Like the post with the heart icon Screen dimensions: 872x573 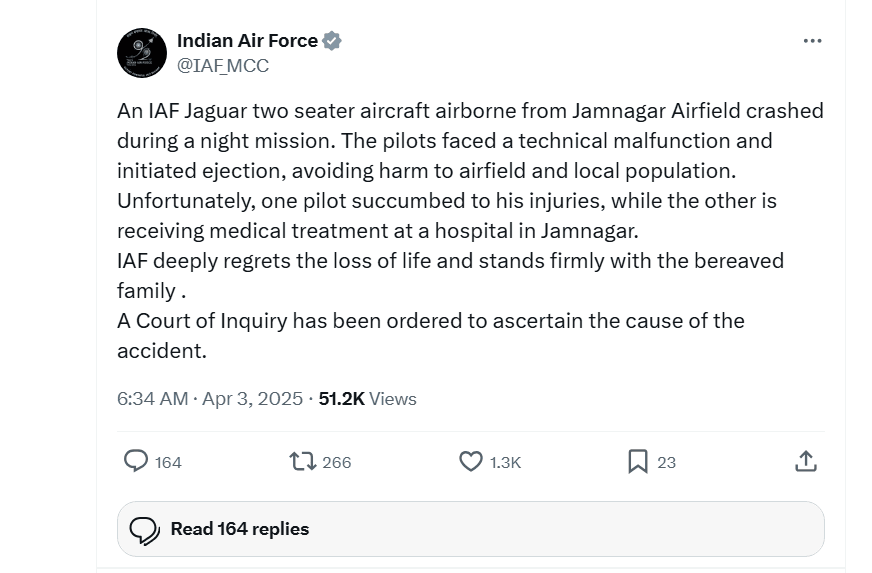471,461
